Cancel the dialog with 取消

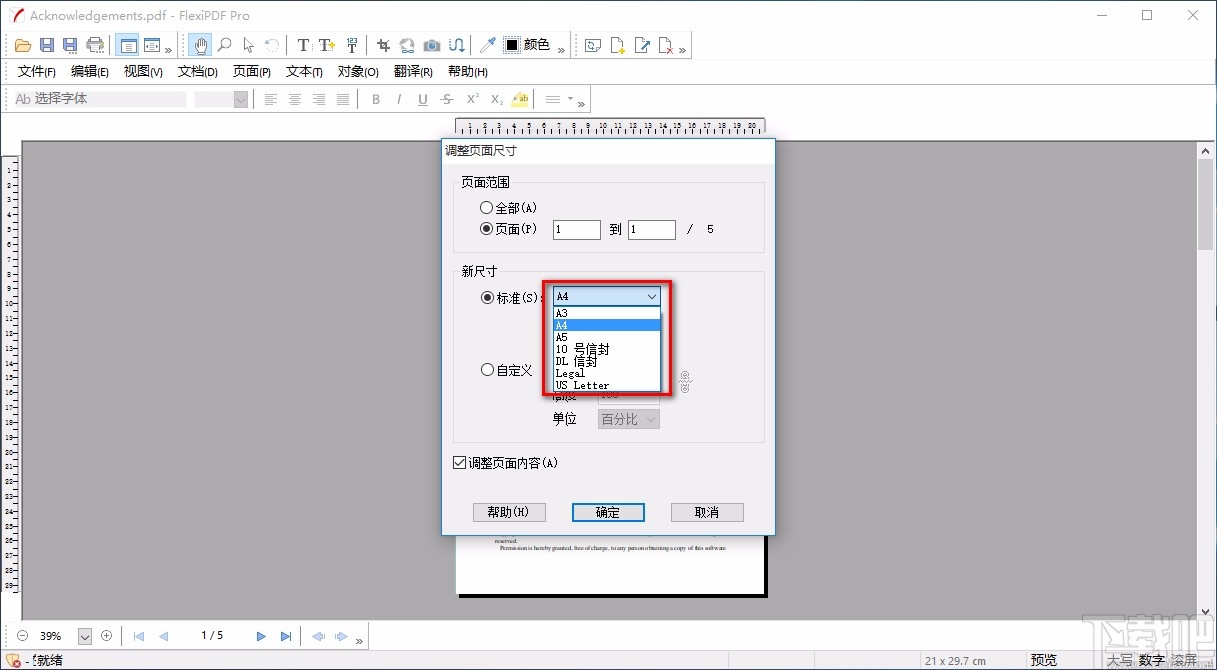point(707,512)
